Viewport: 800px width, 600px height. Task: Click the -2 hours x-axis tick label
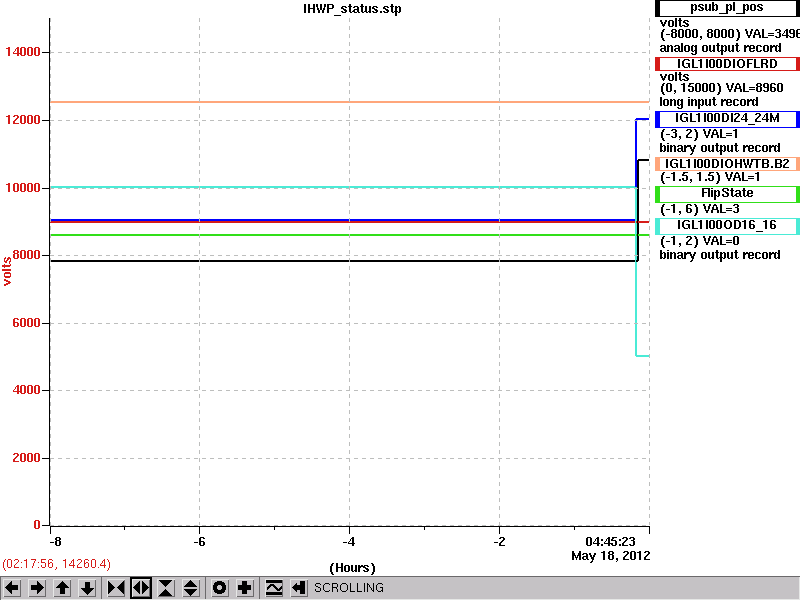coord(499,542)
